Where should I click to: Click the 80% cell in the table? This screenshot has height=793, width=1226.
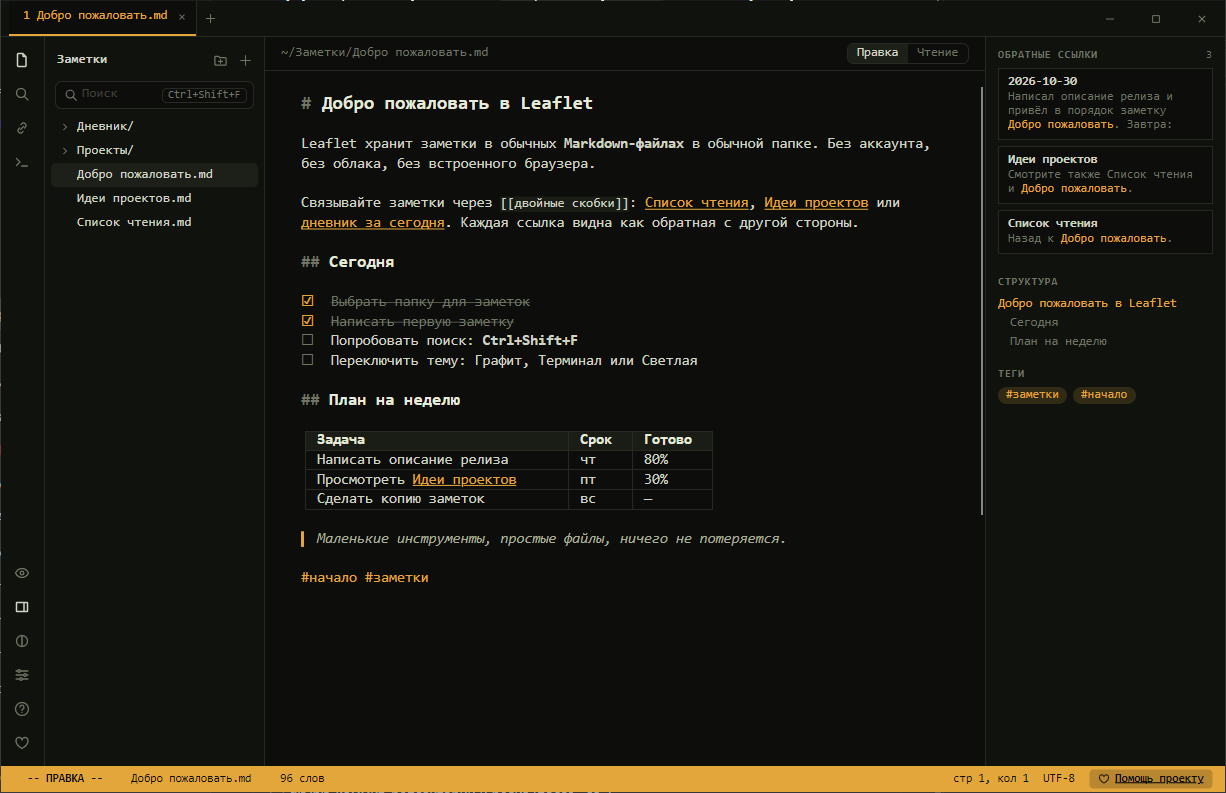[672, 460]
